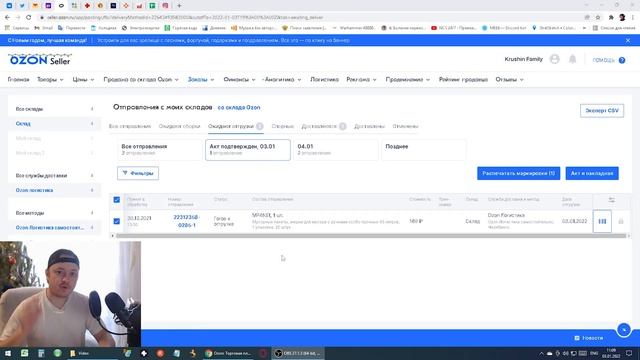The height and width of the screenshot is (360, 640).
Task: Switch to Спорные tab
Action: [x=282, y=126]
